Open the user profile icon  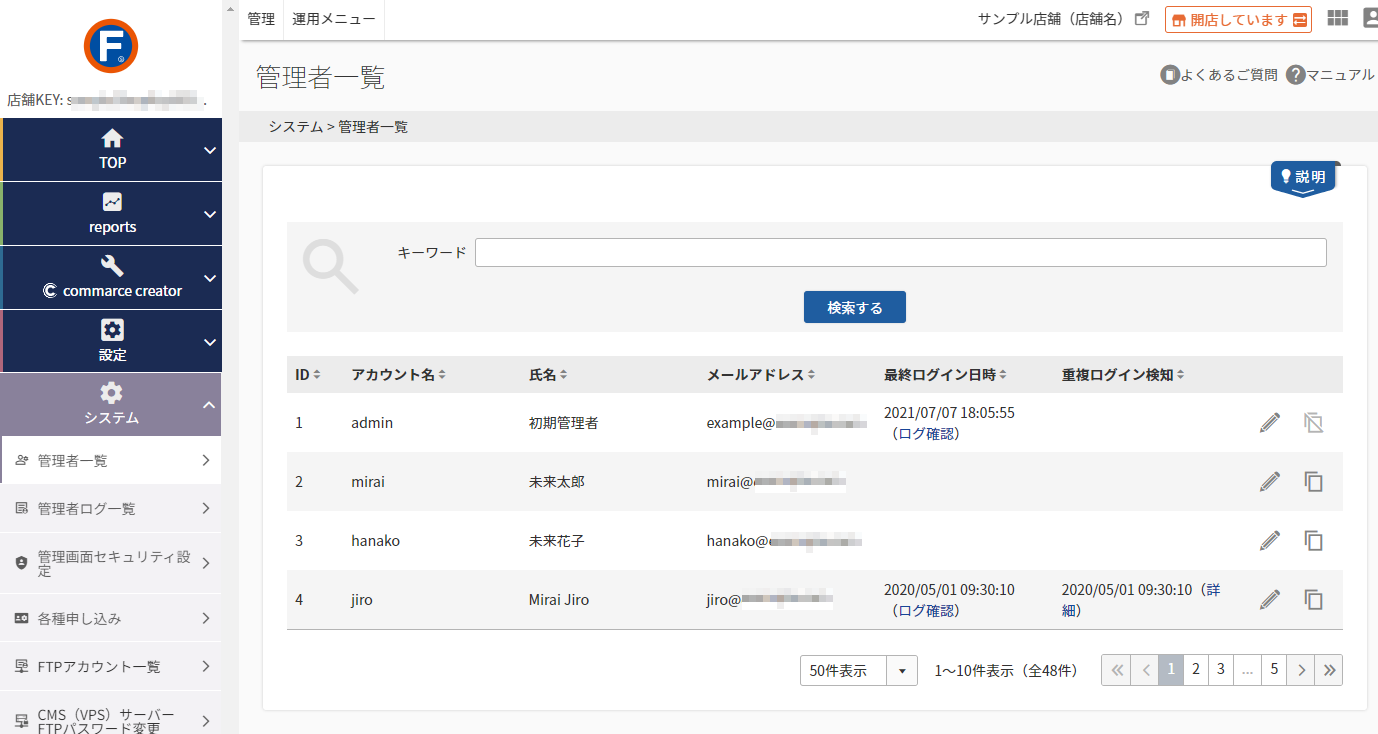pos(1371,18)
